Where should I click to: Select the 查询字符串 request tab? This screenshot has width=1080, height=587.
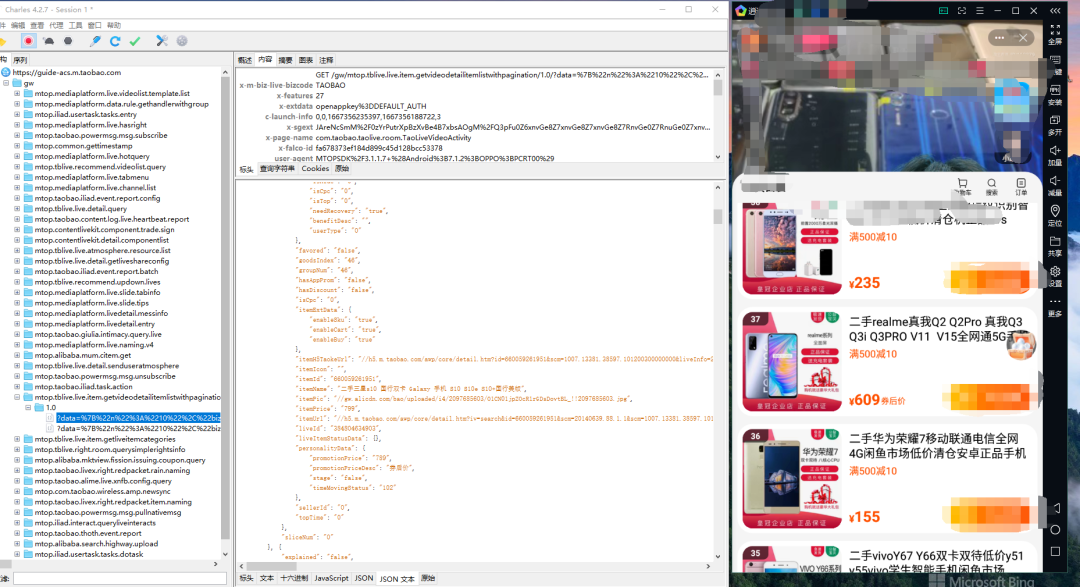coord(277,169)
